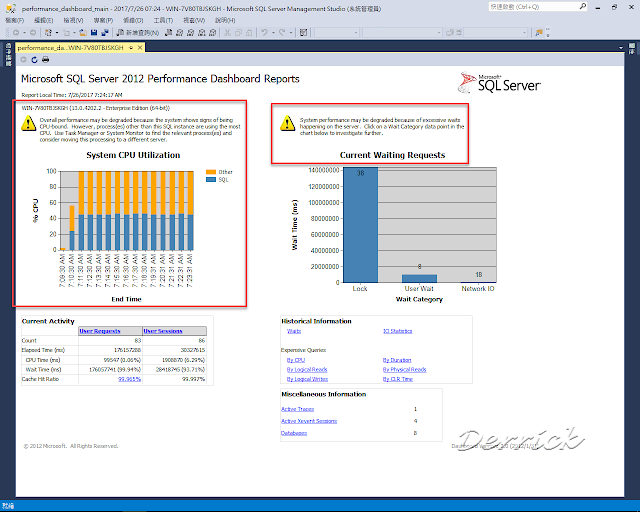
Task: Click into the Quick Launch search field
Action: pos(533,7)
